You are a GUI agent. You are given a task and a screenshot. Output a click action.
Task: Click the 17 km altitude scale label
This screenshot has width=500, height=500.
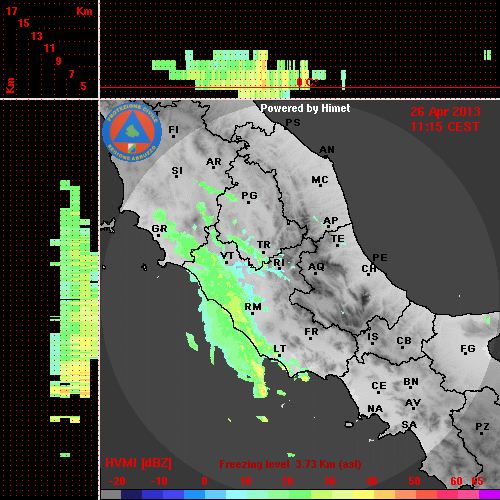[x=12, y=11]
